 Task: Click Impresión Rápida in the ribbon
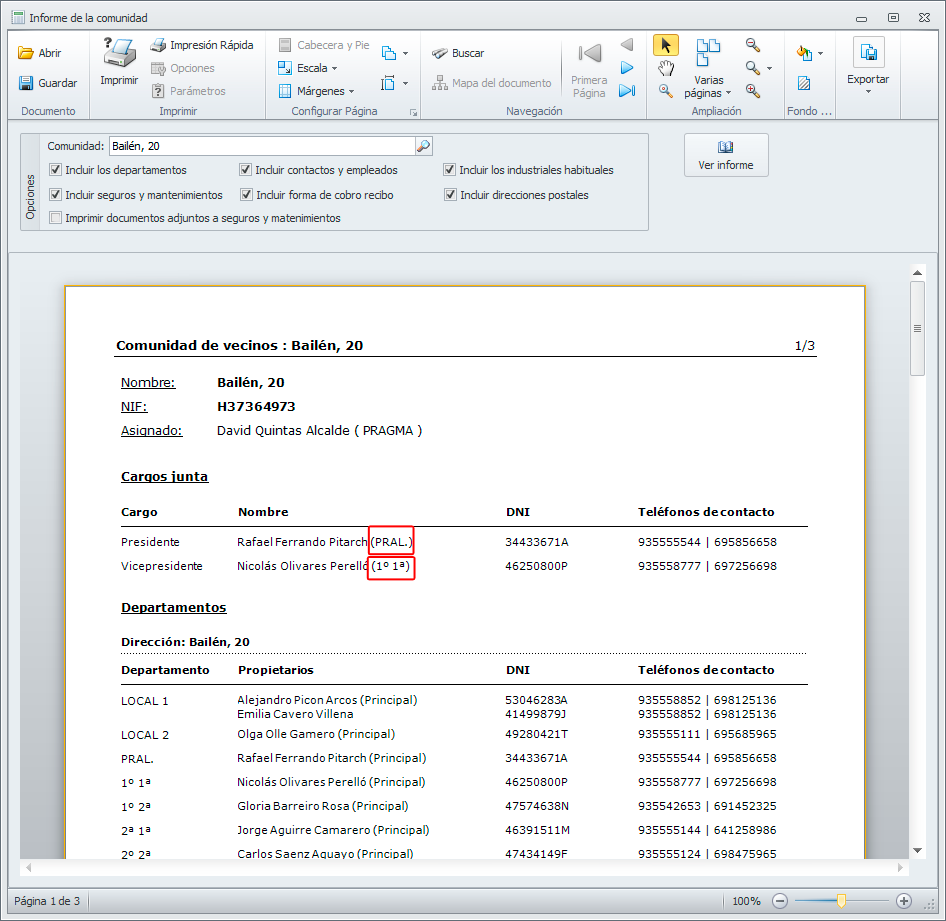click(201, 45)
